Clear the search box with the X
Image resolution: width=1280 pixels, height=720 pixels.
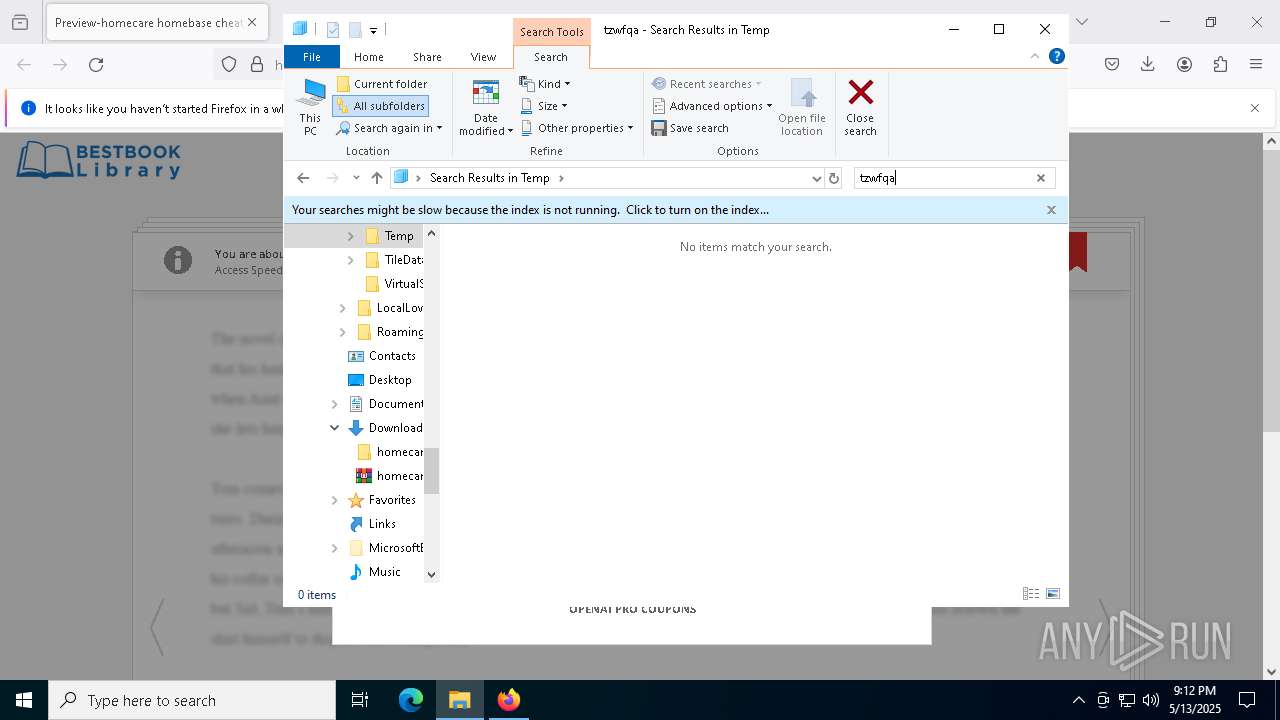tap(1040, 178)
